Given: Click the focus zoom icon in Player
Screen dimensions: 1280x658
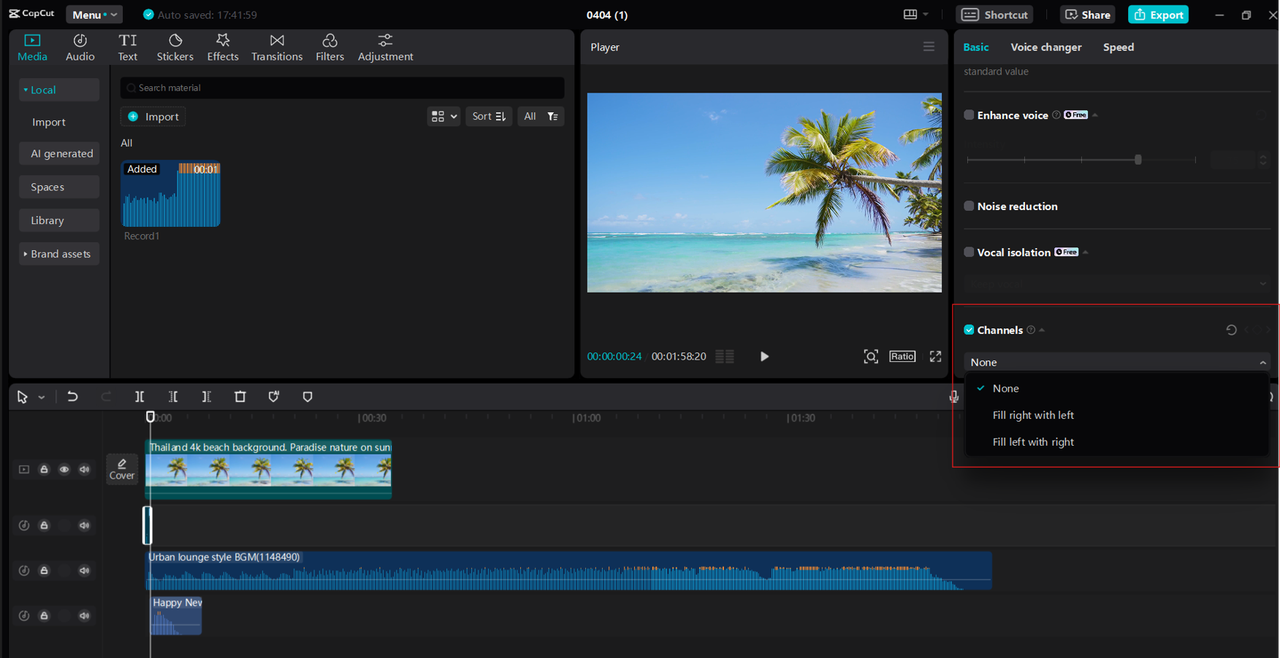Looking at the screenshot, I should pyautogui.click(x=871, y=356).
